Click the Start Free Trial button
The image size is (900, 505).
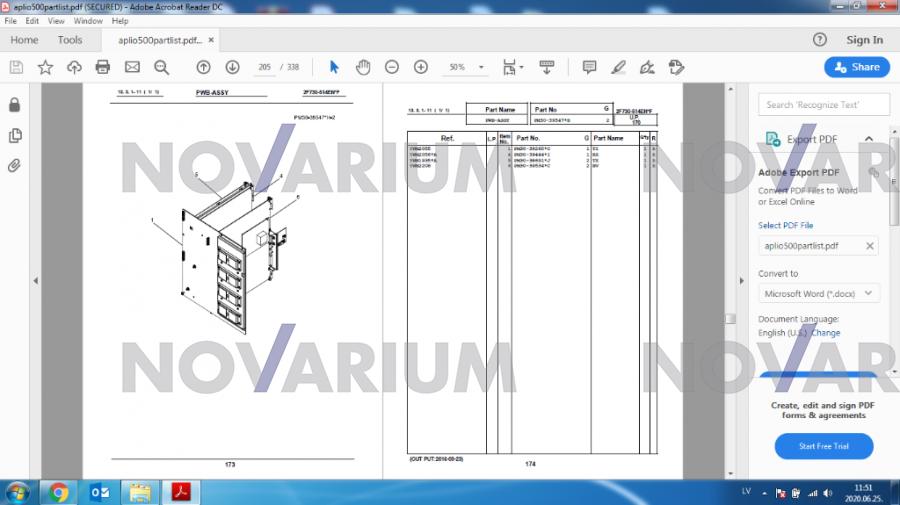[823, 446]
